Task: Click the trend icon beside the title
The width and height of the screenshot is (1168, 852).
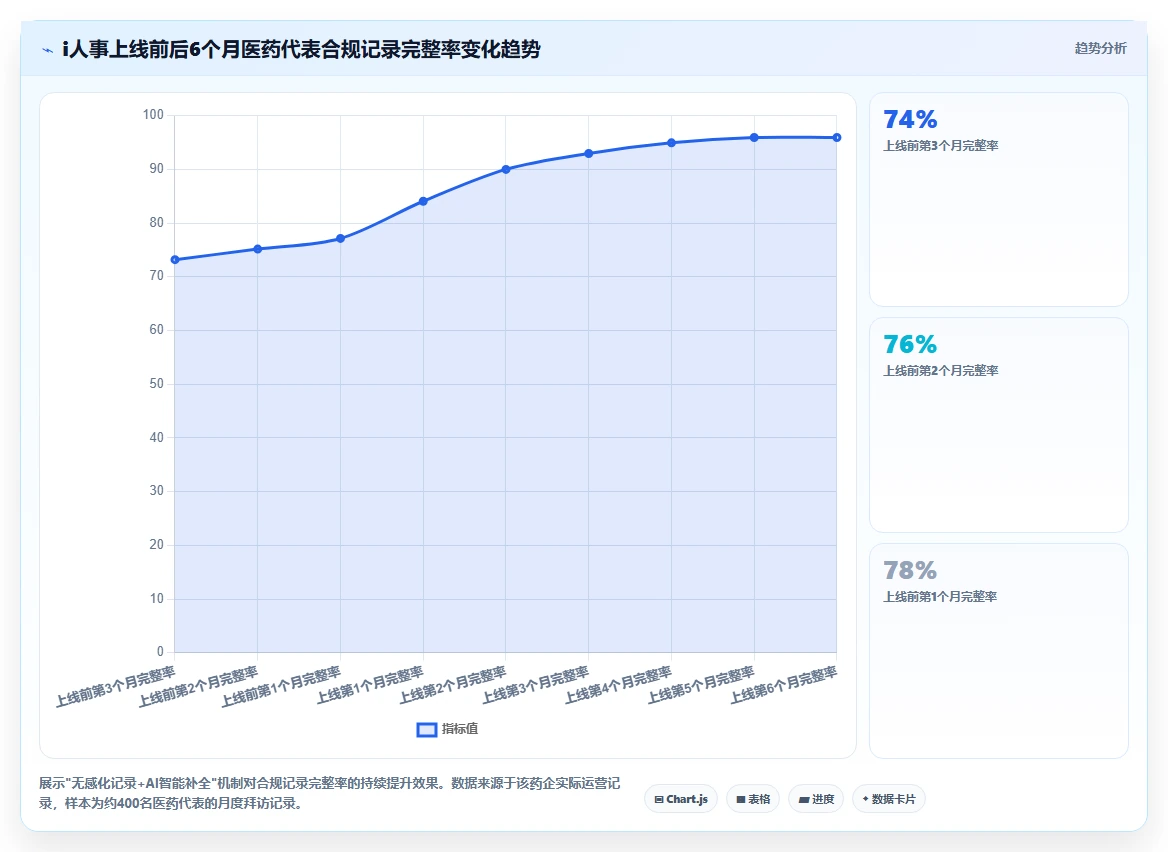Action: 48,50
